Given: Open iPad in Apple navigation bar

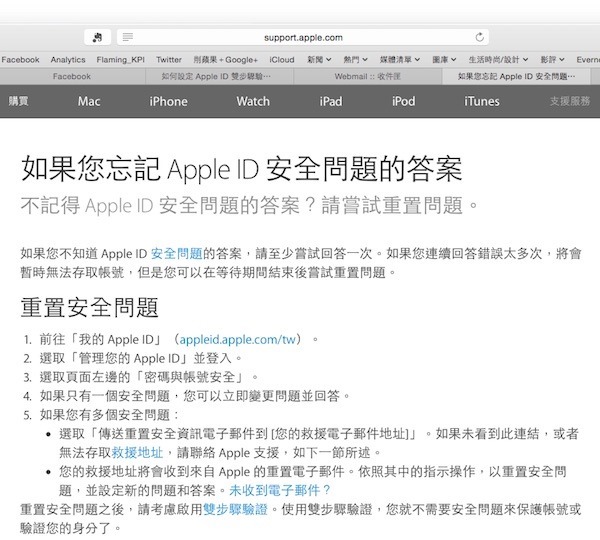Looking at the screenshot, I should coord(331,101).
